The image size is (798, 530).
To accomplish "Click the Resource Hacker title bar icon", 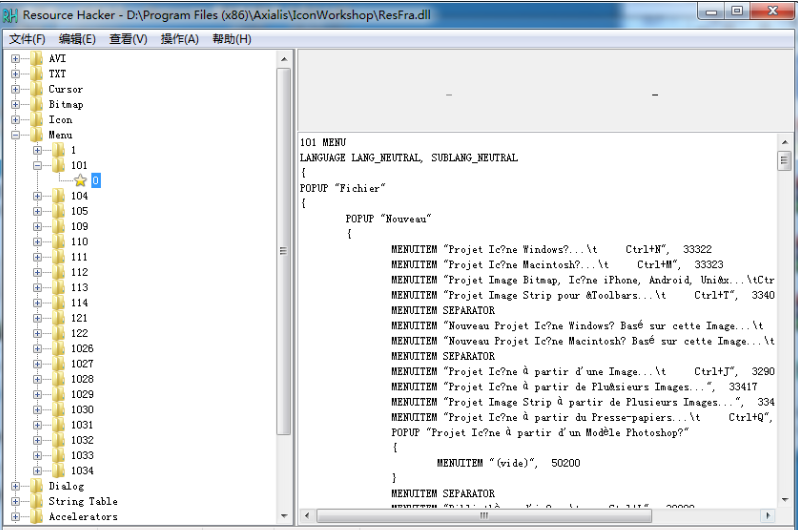I will [11, 14].
